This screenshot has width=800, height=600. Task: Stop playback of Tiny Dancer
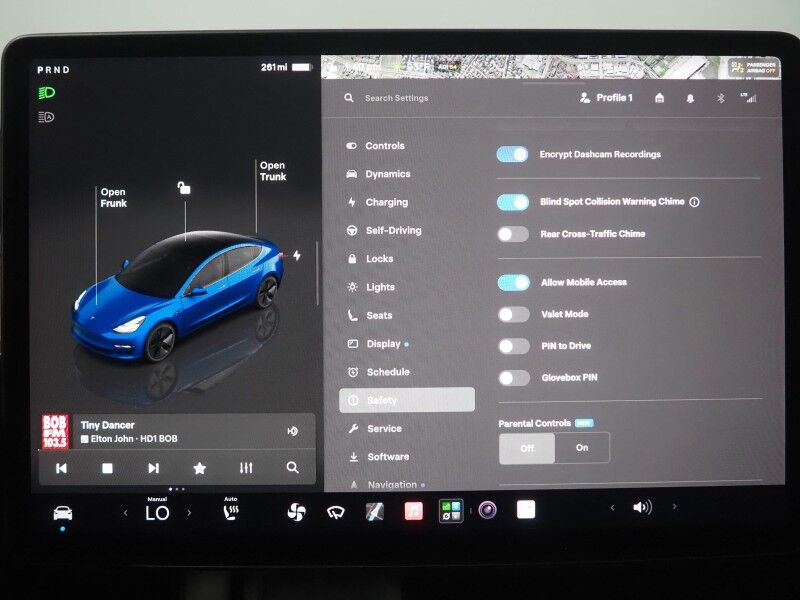(x=107, y=468)
